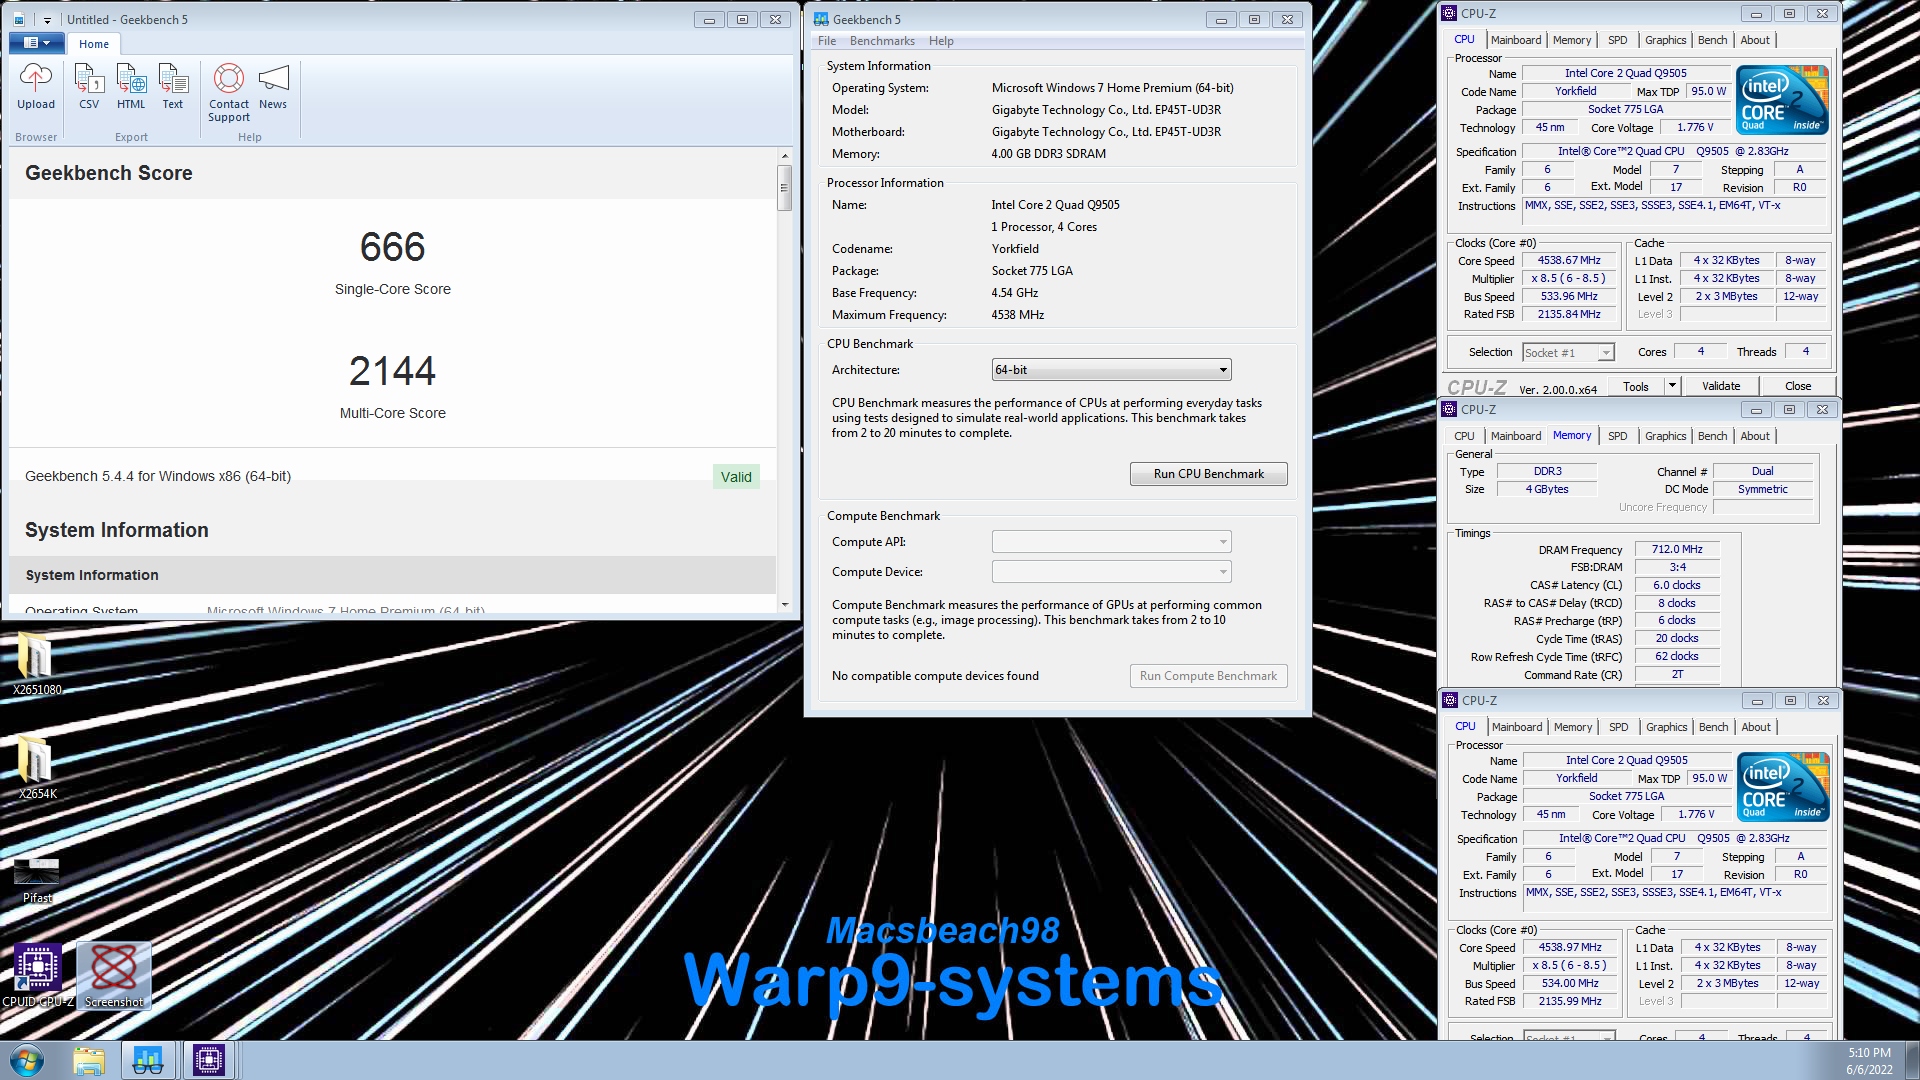Open Graphics tab in top CPU-Z window
The width and height of the screenshot is (1920, 1080).
[1665, 40]
